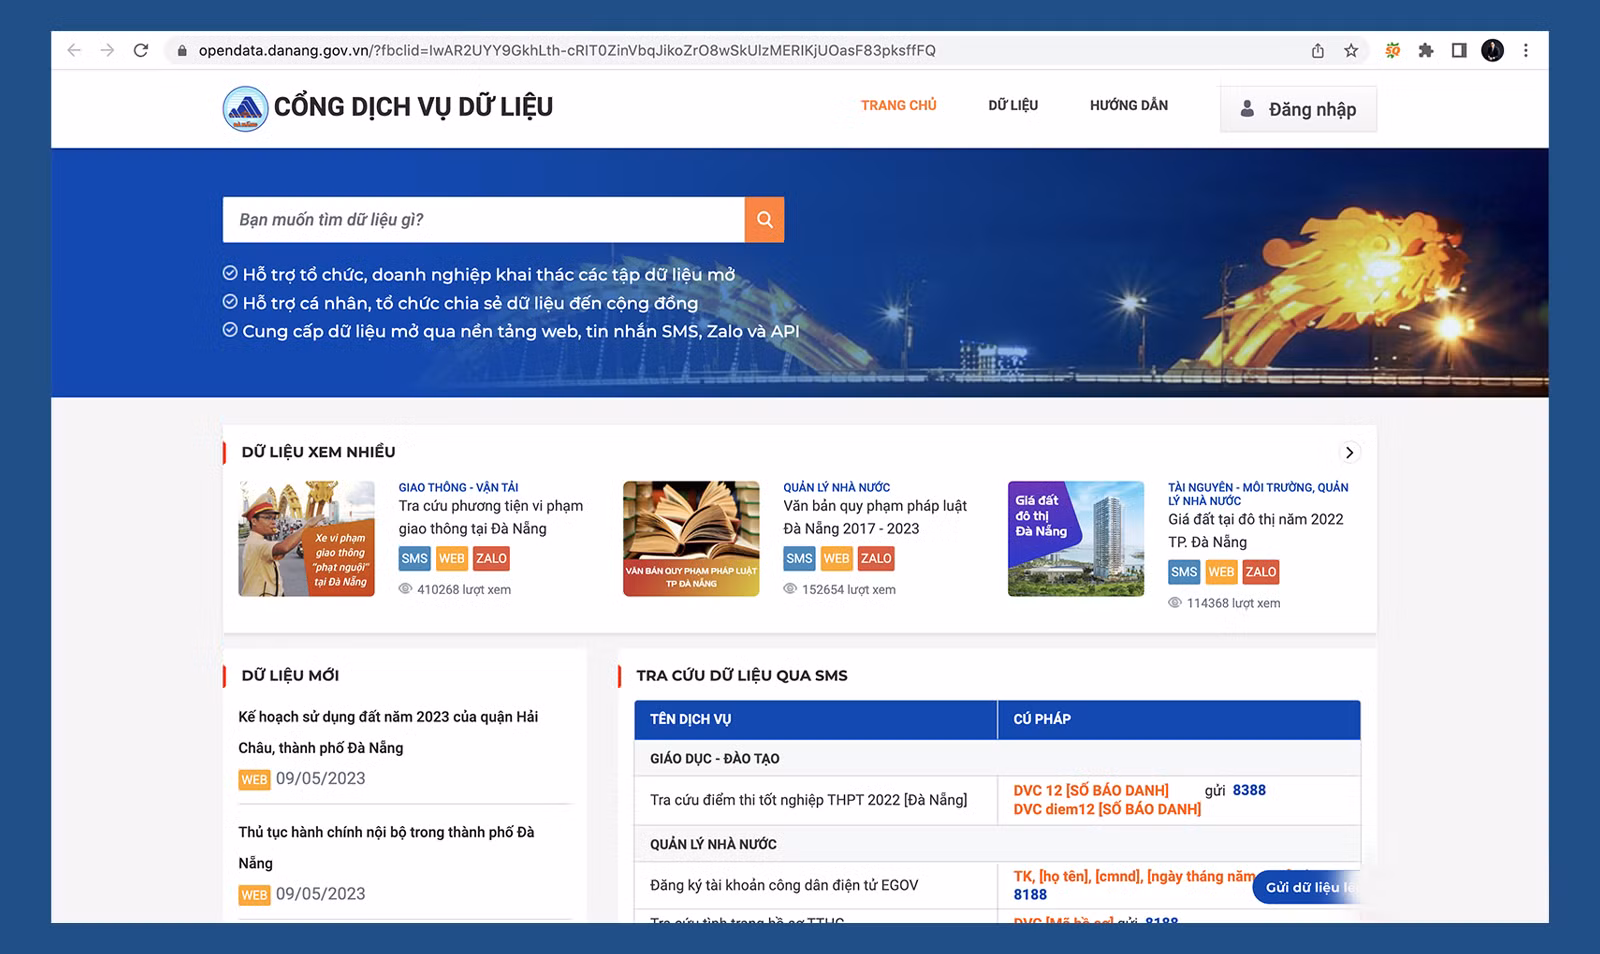Show next items in Dữ liệu xem nhiều
Screen dimensions: 1600x954
click(x=1349, y=452)
